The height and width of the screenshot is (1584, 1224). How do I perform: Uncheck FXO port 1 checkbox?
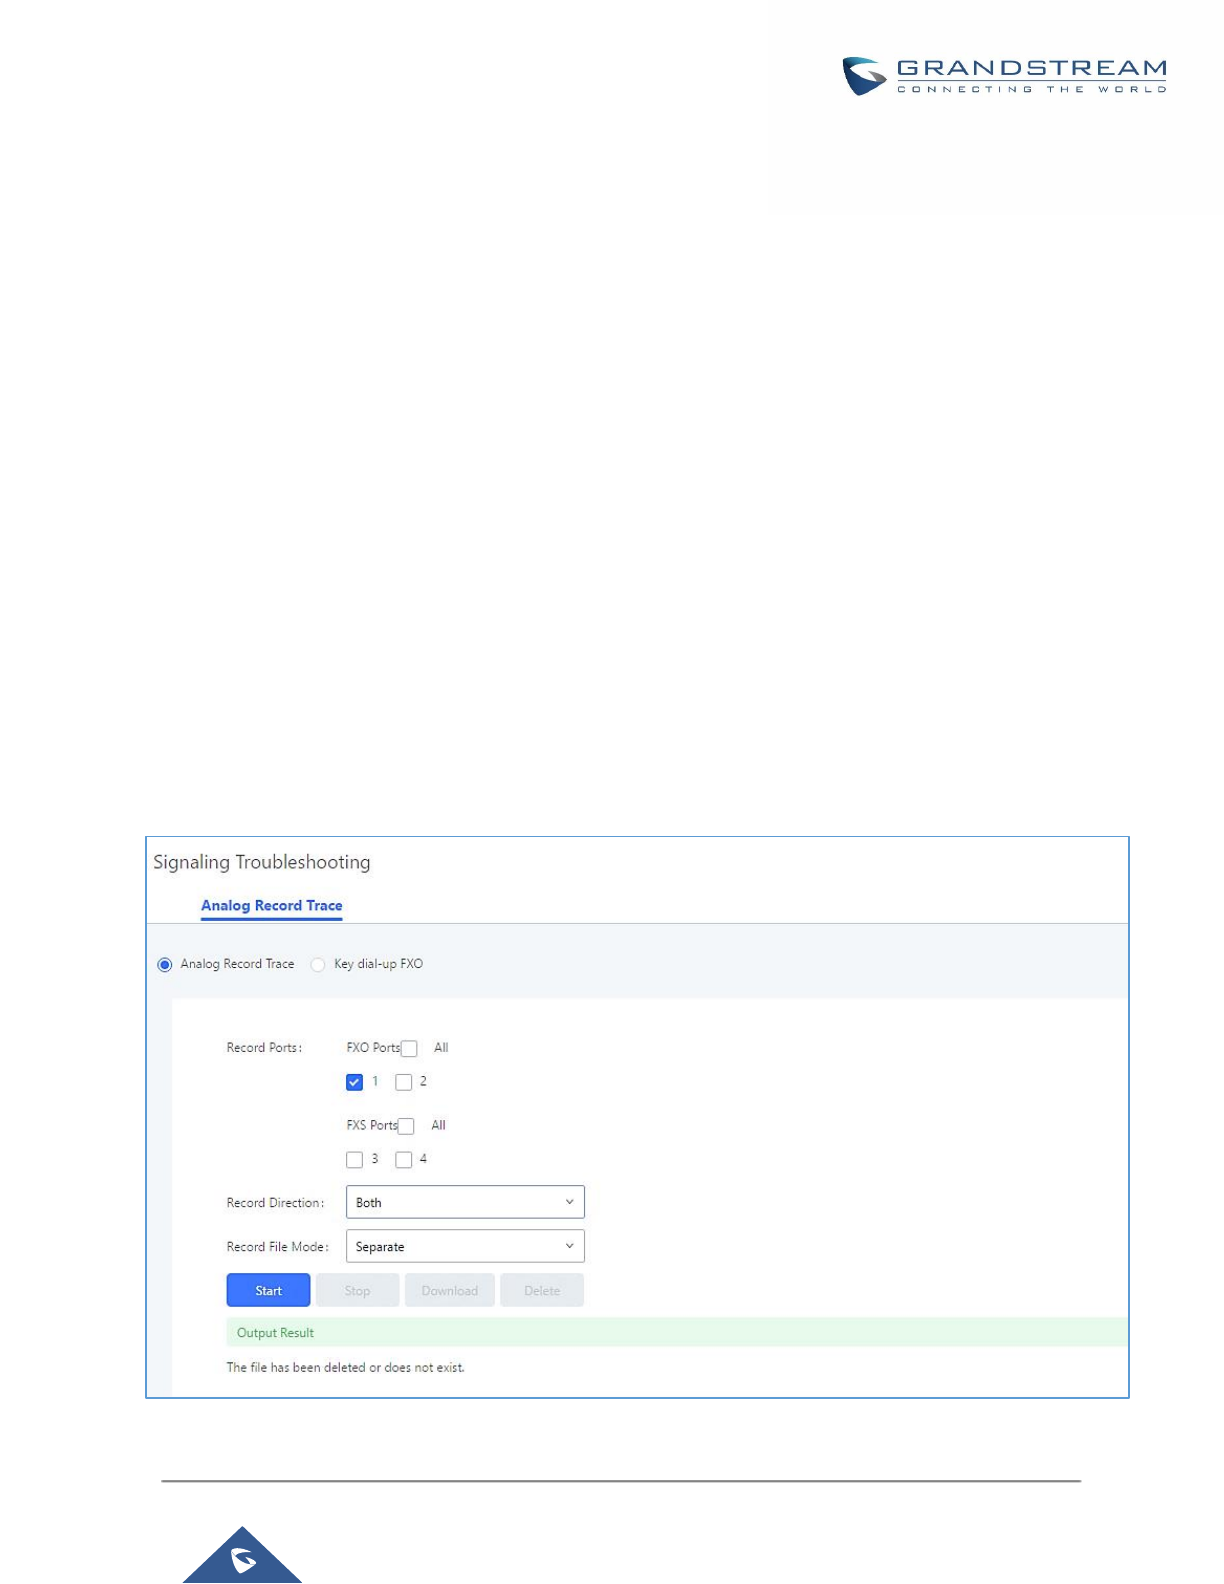(x=354, y=1082)
